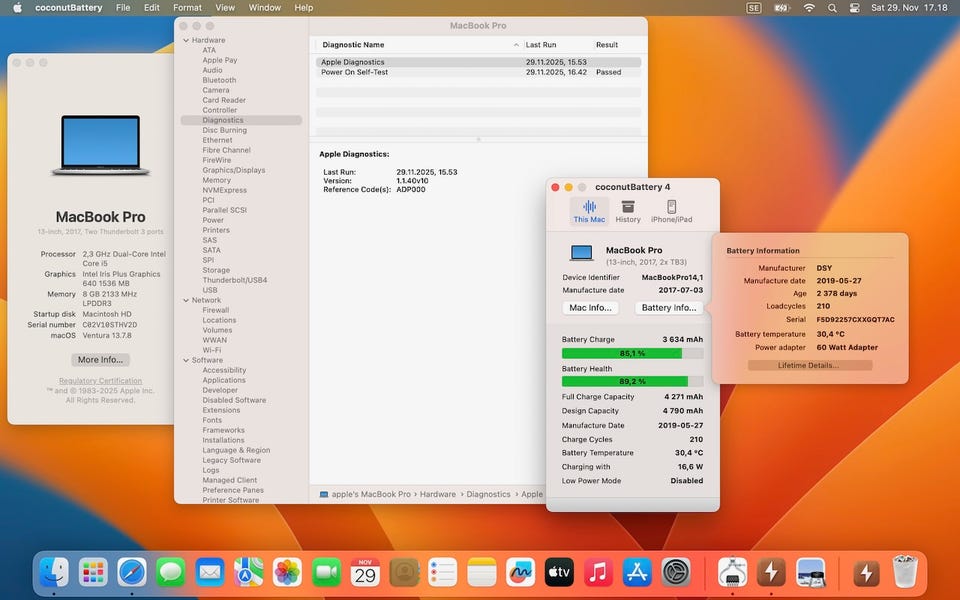Click the Battery Health progress bar
Image resolution: width=960 pixels, height=600 pixels.
(x=631, y=381)
